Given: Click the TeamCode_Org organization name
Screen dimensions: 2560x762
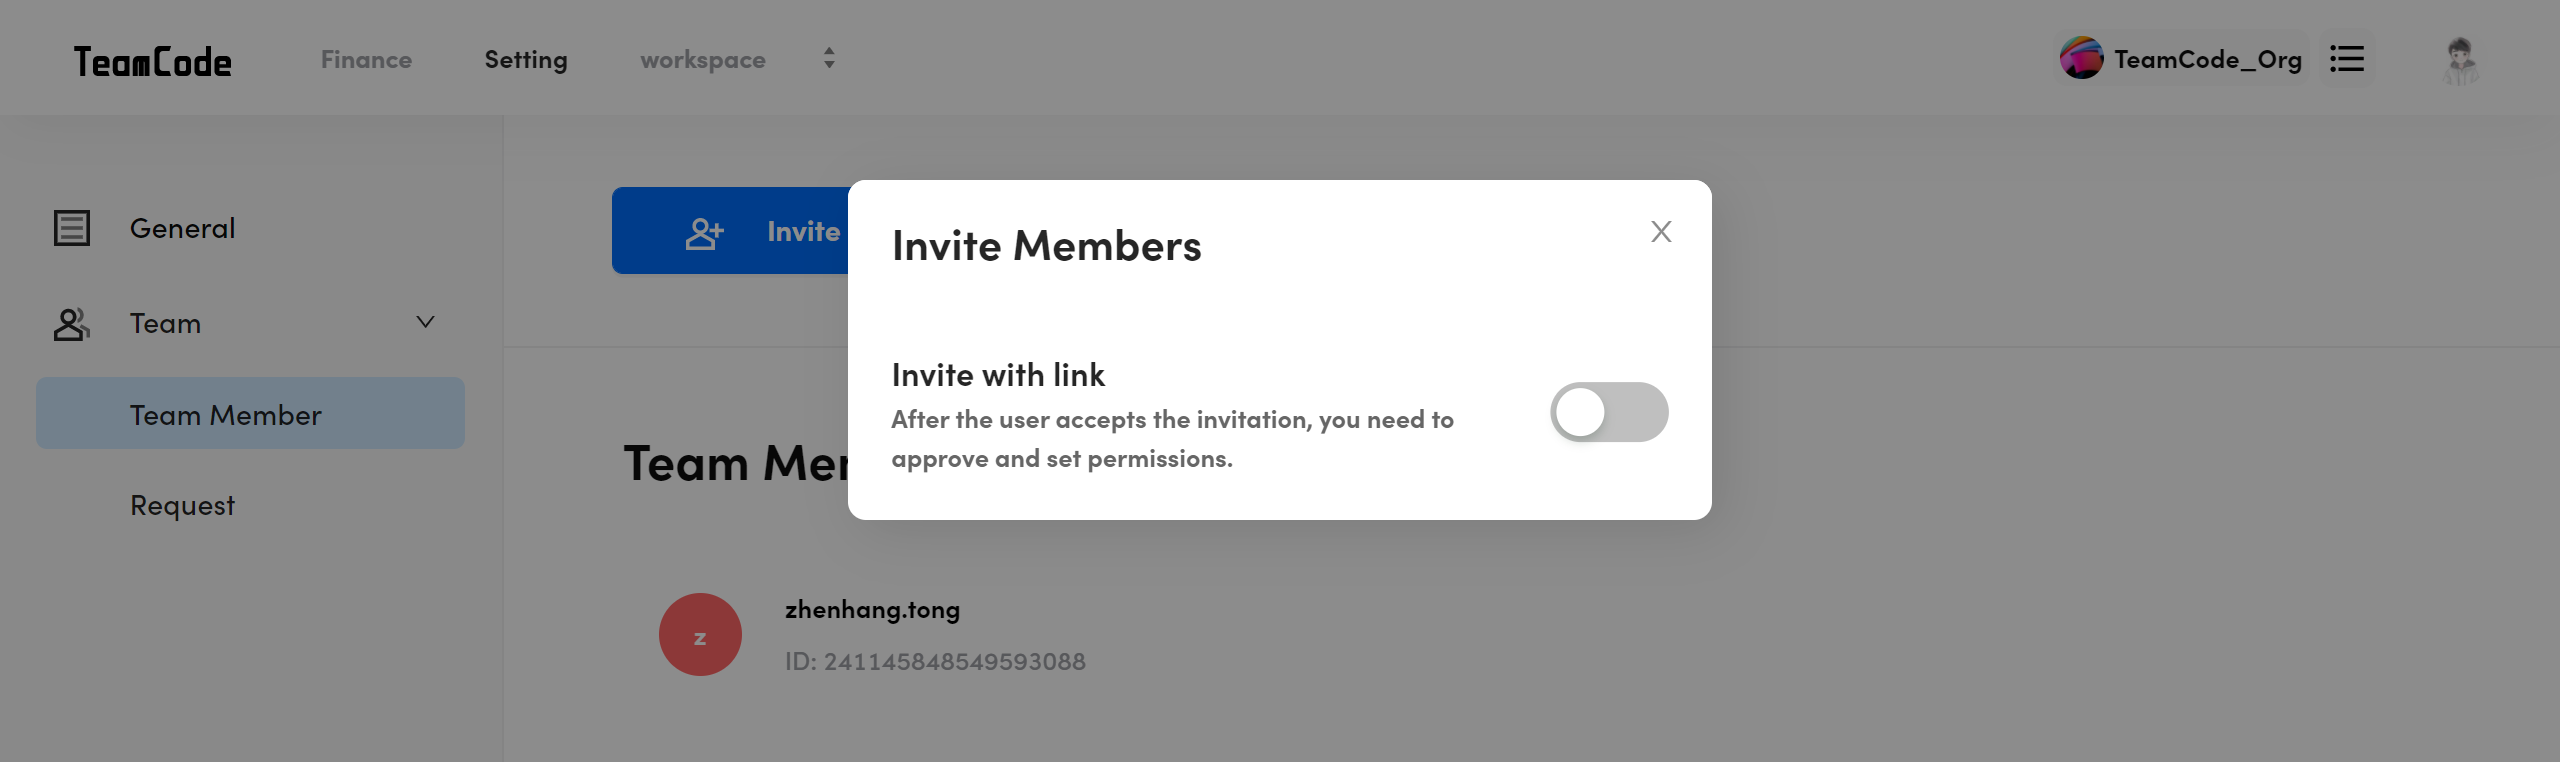Looking at the screenshot, I should [x=2208, y=60].
